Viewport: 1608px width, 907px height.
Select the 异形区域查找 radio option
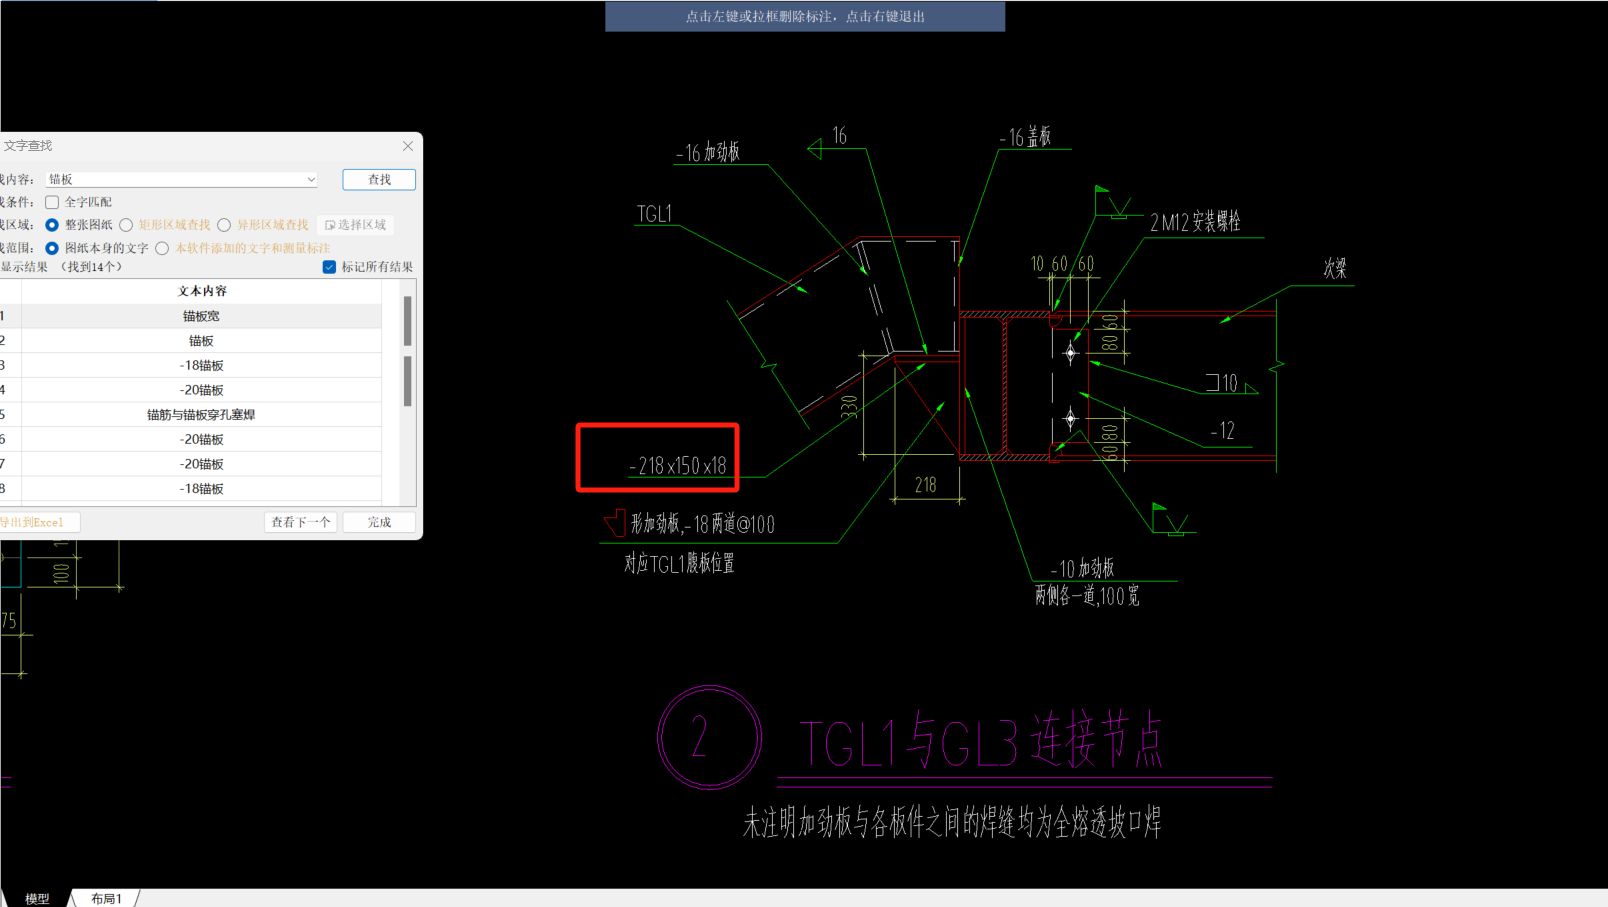(224, 225)
